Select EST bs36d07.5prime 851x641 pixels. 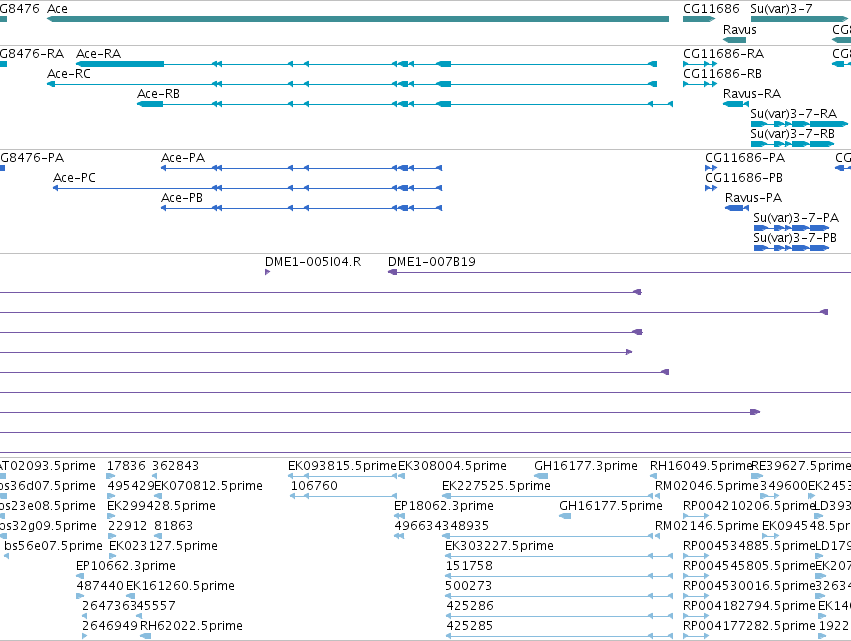coord(3,496)
